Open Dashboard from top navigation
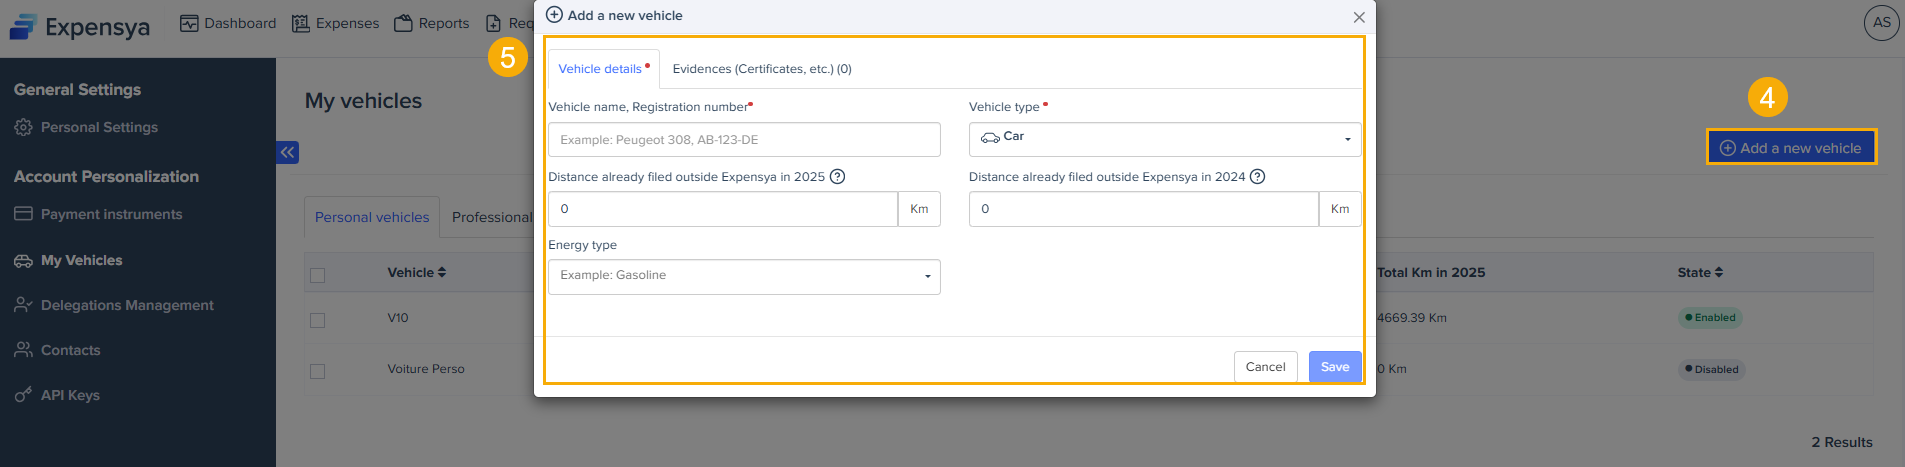1905x467 pixels. click(228, 23)
